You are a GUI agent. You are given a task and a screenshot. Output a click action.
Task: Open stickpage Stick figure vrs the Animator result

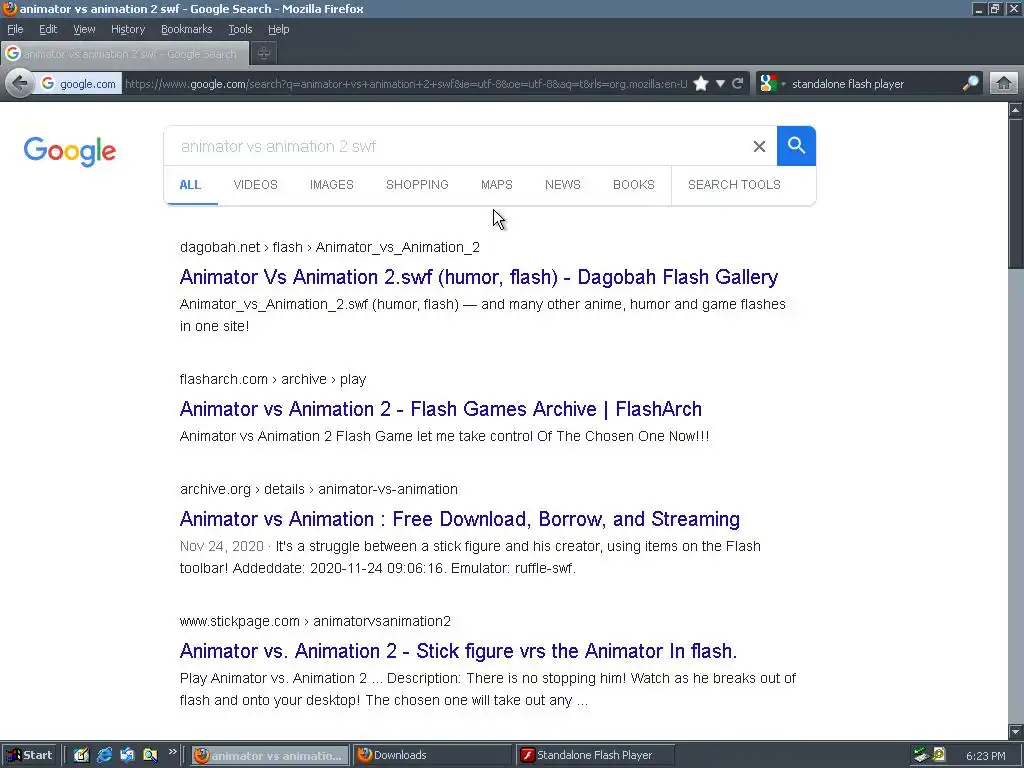click(458, 650)
